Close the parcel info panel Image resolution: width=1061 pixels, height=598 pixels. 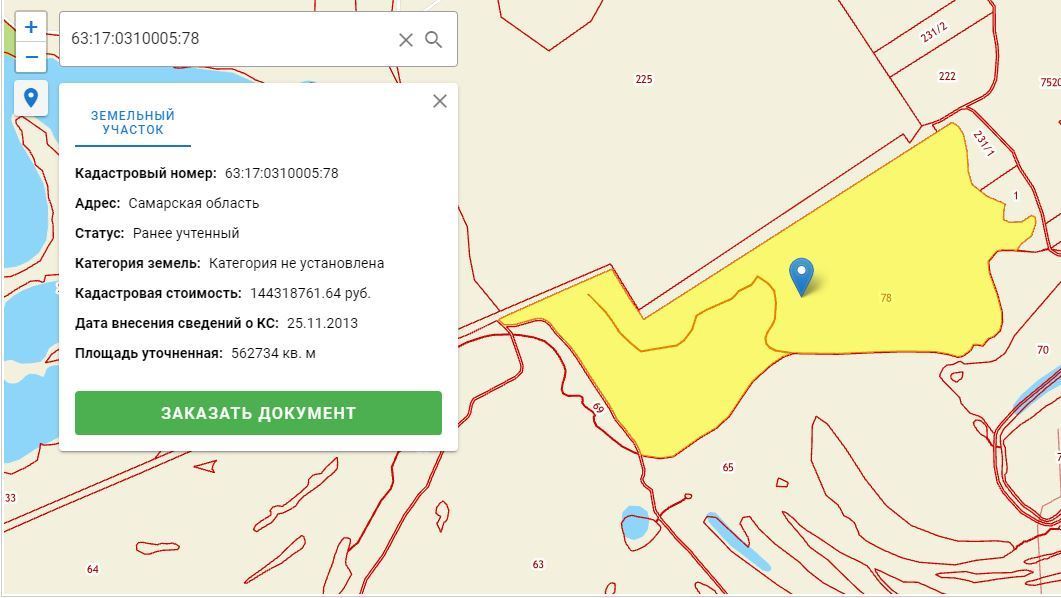point(440,101)
